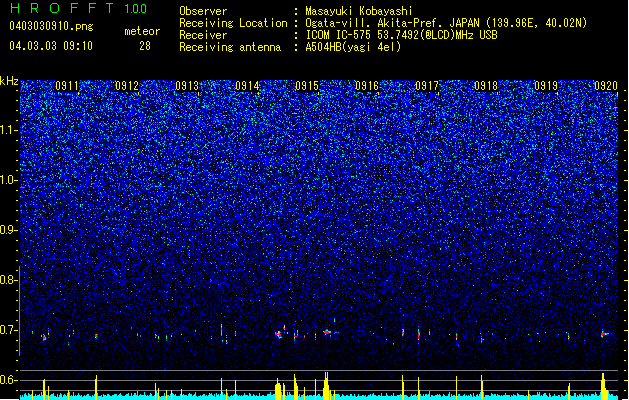This screenshot has width=629, height=400.
Task: Click the 0919 time marker
Action: coord(546,86)
